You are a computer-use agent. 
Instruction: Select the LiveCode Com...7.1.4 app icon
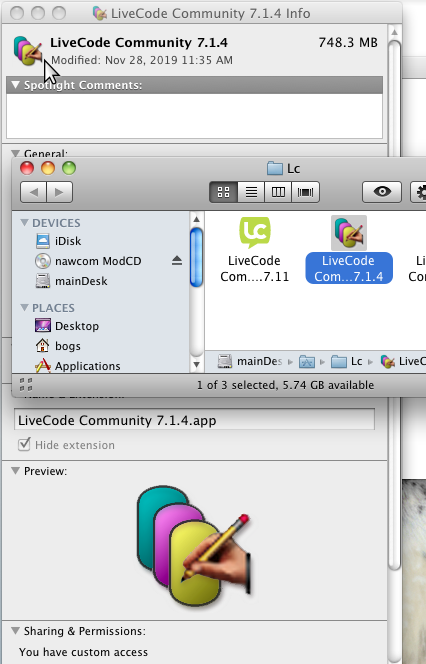coord(349,232)
